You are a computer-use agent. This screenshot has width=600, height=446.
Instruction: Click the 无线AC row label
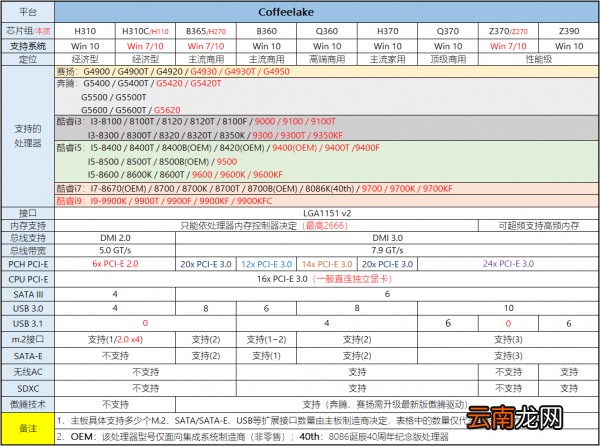pos(28,372)
